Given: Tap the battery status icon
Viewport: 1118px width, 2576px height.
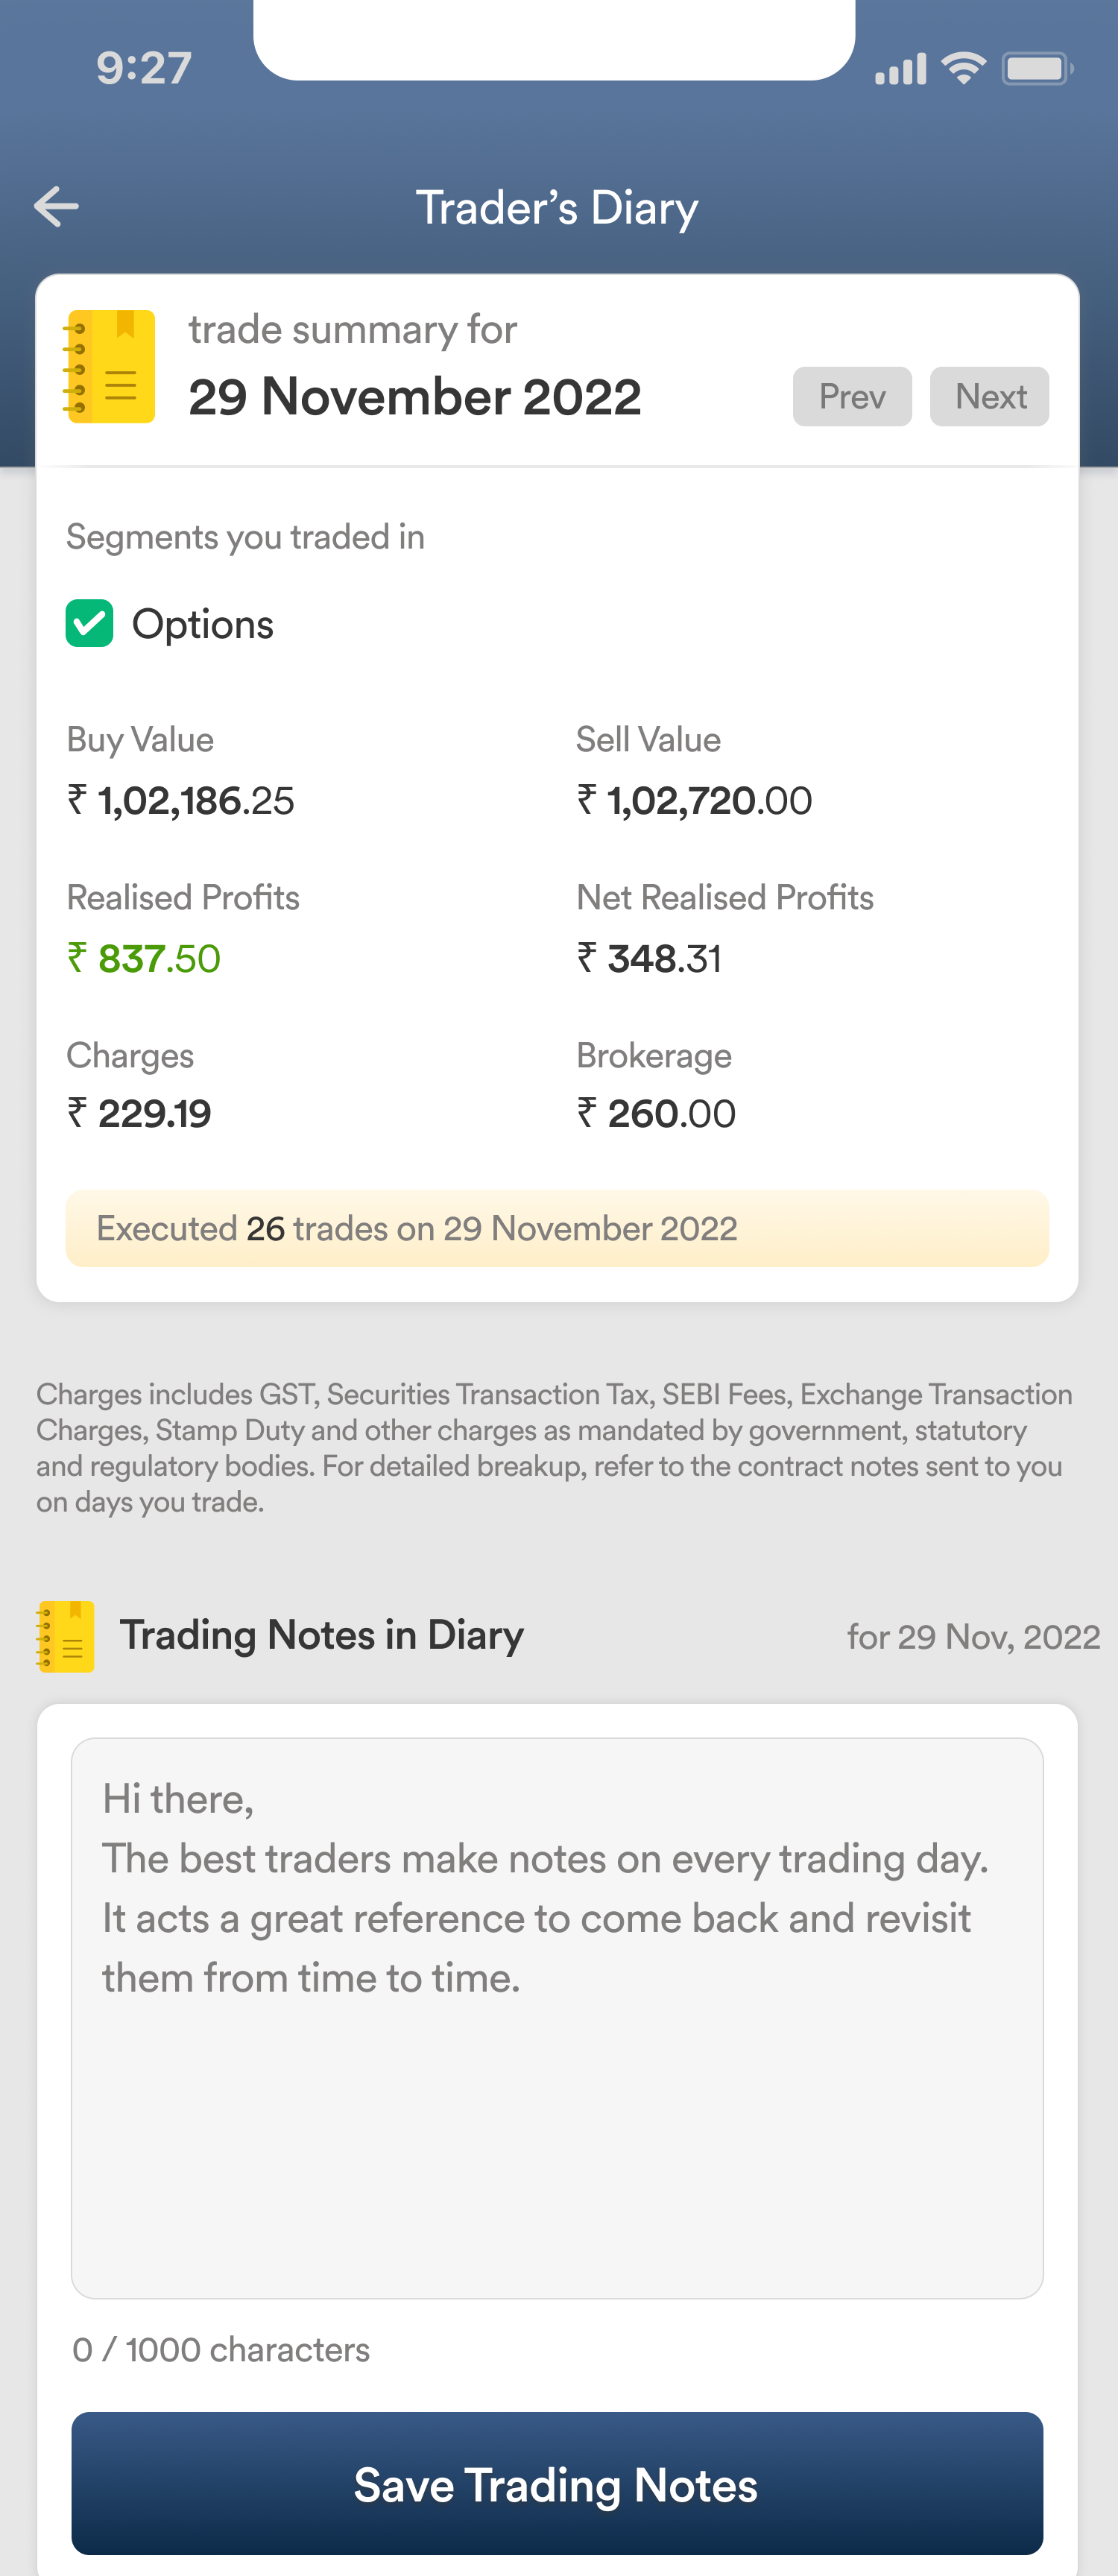Looking at the screenshot, I should [1038, 68].
